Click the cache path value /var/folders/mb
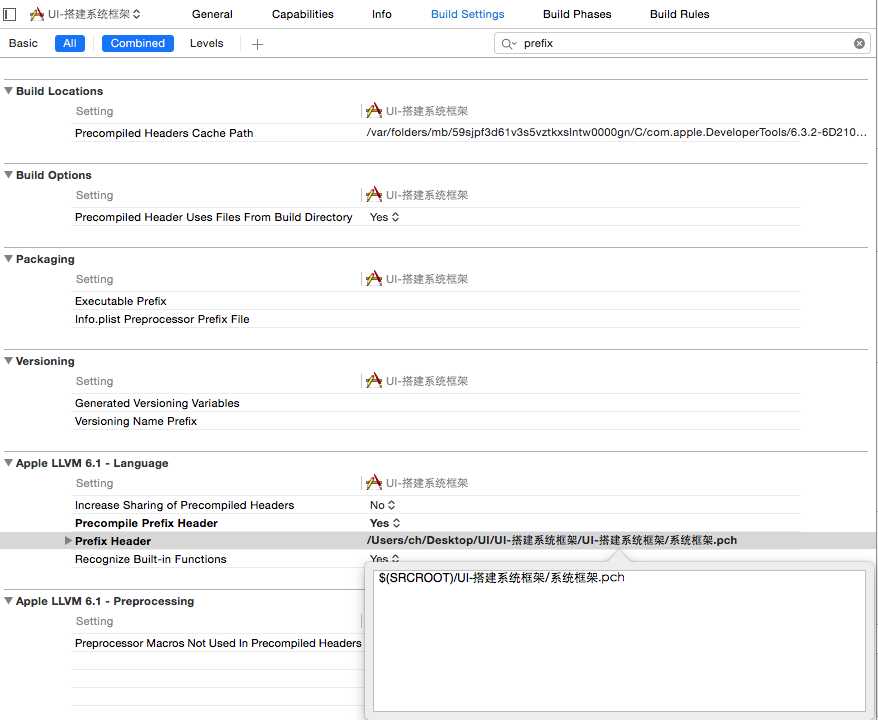 [x=616, y=133]
